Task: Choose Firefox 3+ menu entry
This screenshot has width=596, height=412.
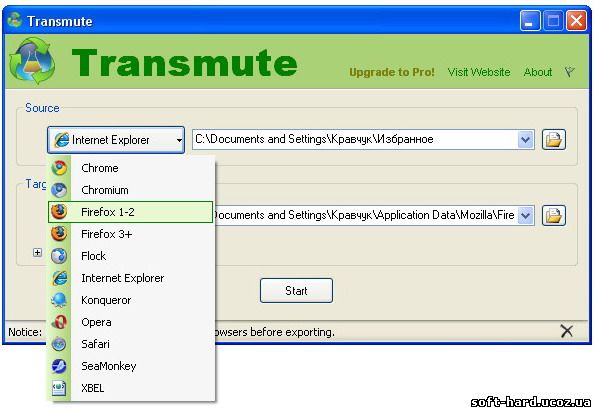Action: pyautogui.click(x=130, y=234)
